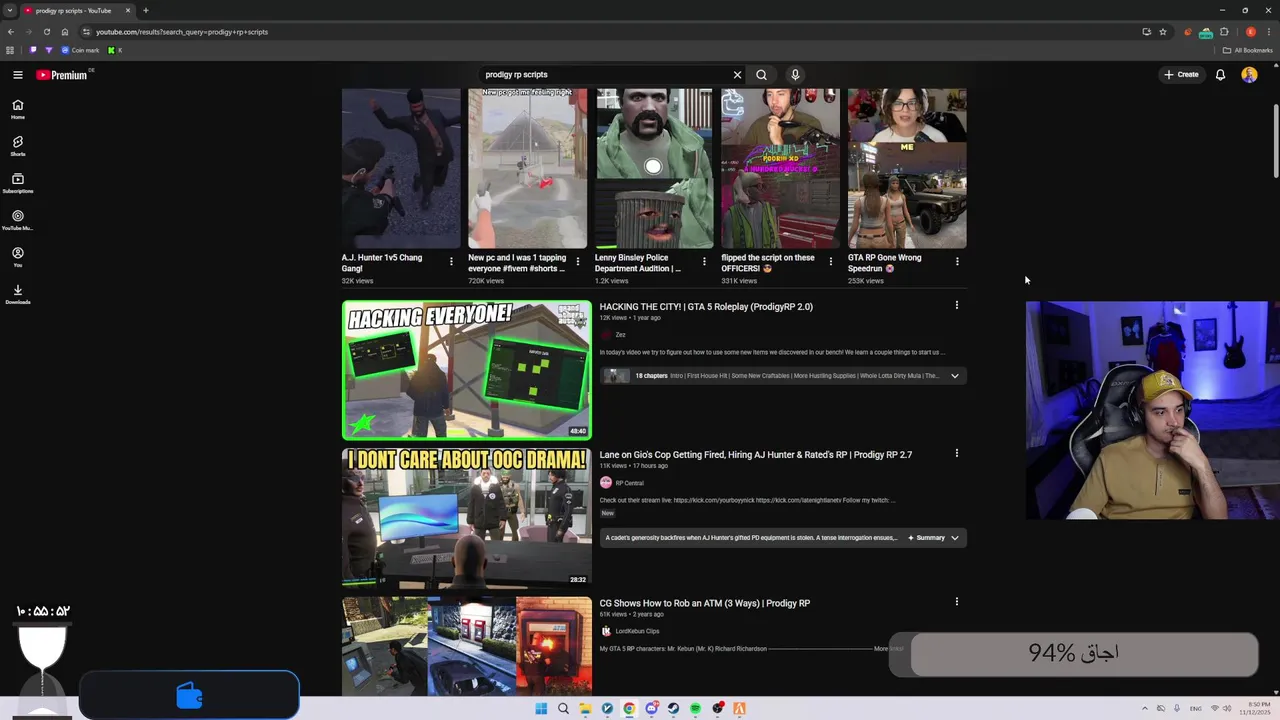The image size is (1280, 720).
Task: Open the YouTube guide hamburger menu
Action: click(x=18, y=75)
